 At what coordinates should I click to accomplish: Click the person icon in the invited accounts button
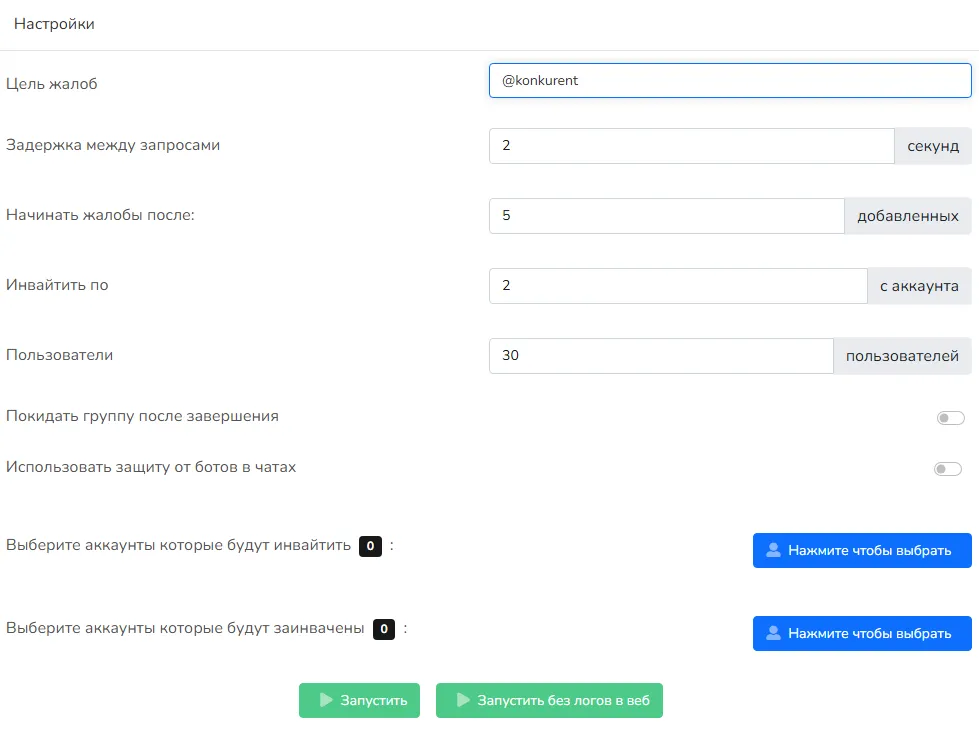(773, 633)
